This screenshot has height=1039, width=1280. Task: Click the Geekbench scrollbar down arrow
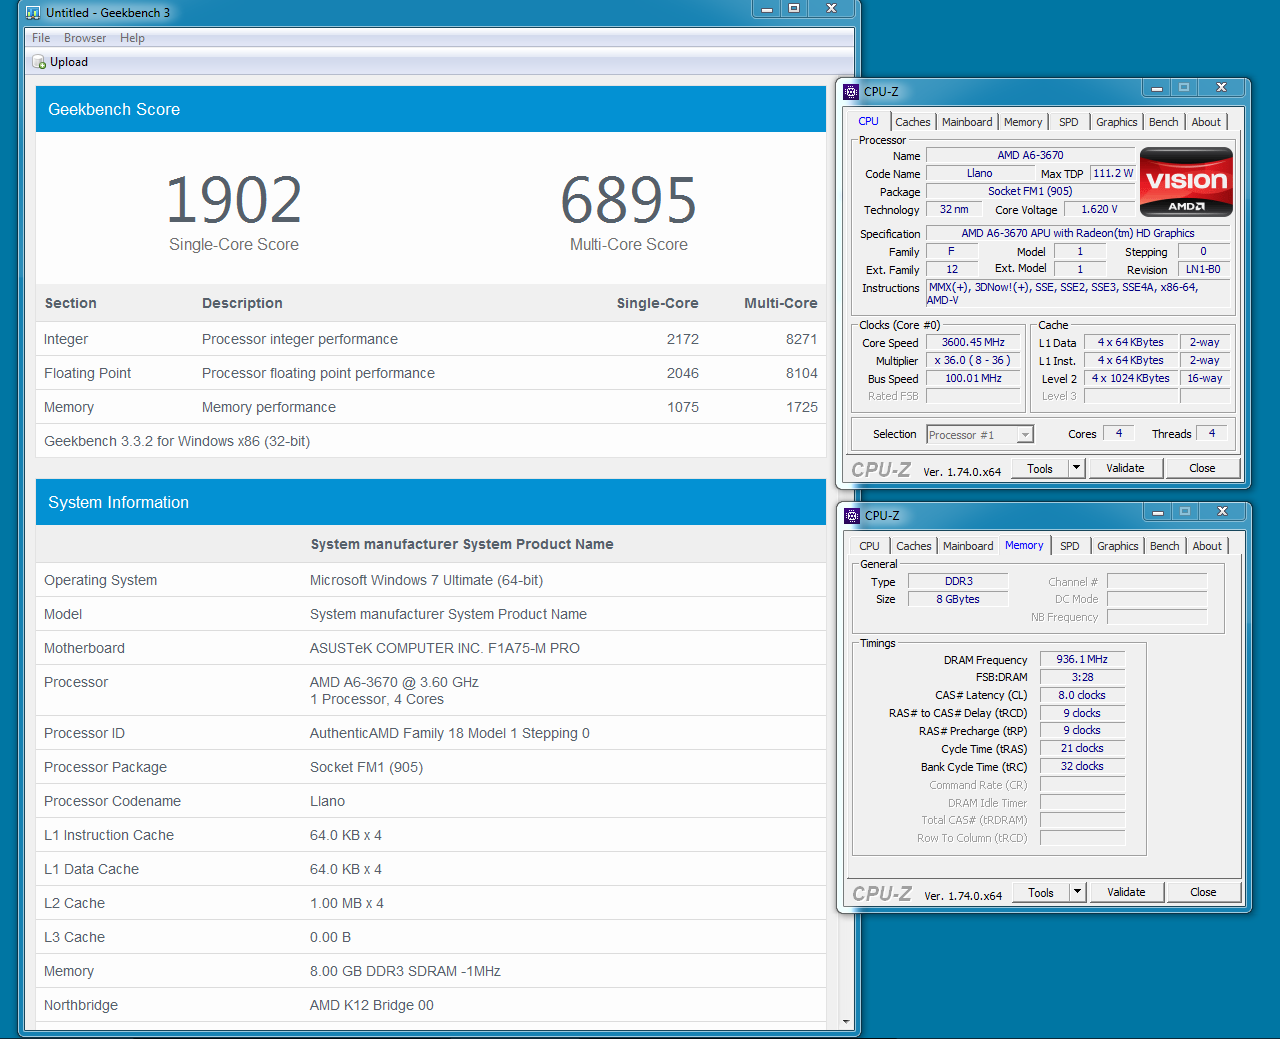[846, 1022]
